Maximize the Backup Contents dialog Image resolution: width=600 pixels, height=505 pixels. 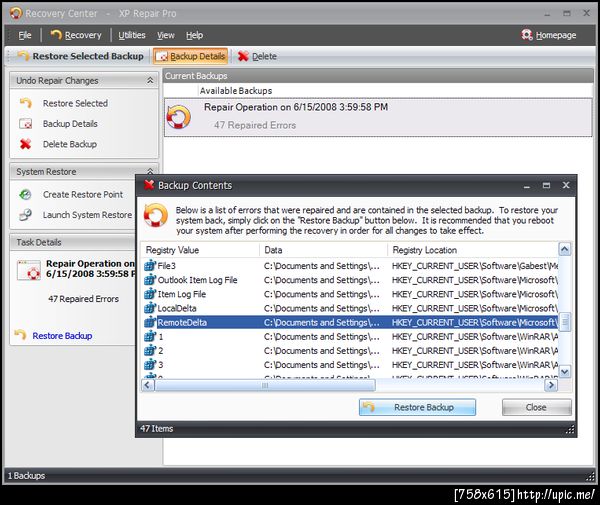tap(546, 186)
